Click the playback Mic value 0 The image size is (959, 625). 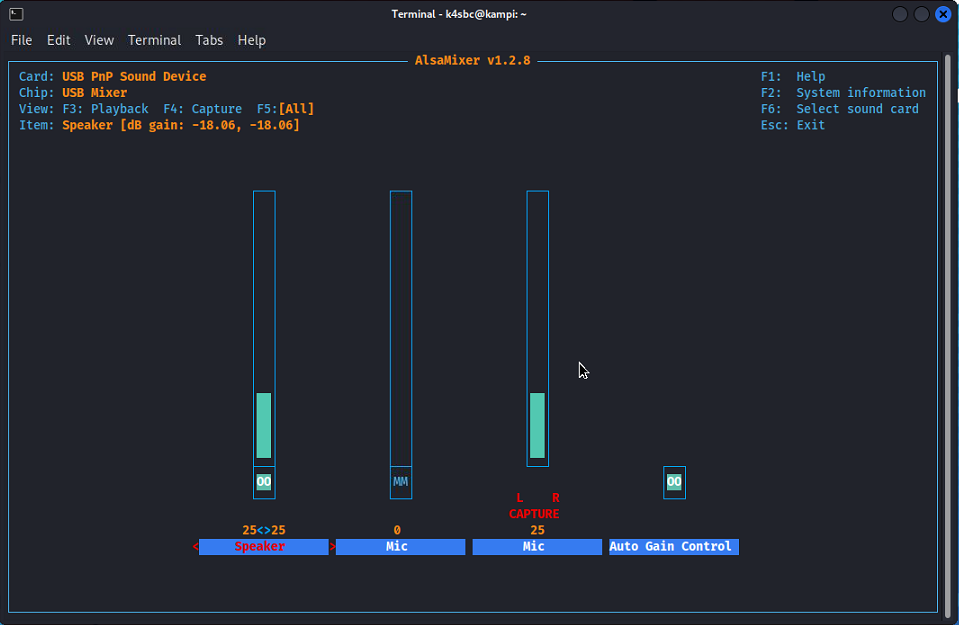coord(397,530)
